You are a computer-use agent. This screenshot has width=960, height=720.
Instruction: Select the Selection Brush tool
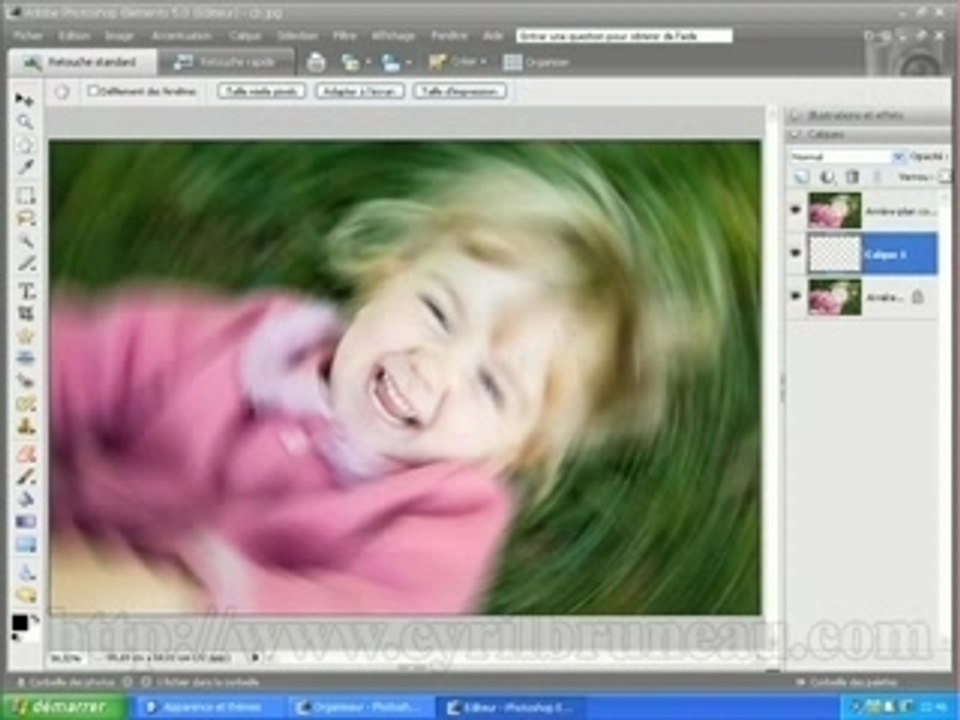click(x=25, y=263)
